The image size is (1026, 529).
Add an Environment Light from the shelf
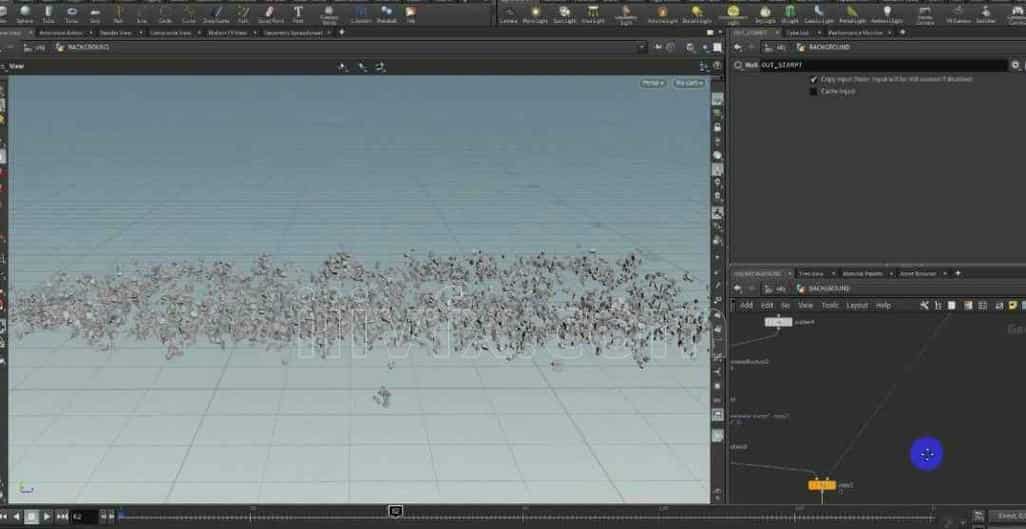click(733, 13)
